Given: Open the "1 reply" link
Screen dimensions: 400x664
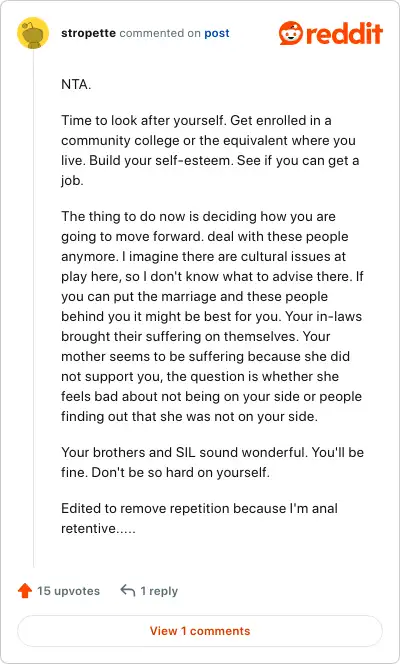Looking at the screenshot, I should point(159,591).
